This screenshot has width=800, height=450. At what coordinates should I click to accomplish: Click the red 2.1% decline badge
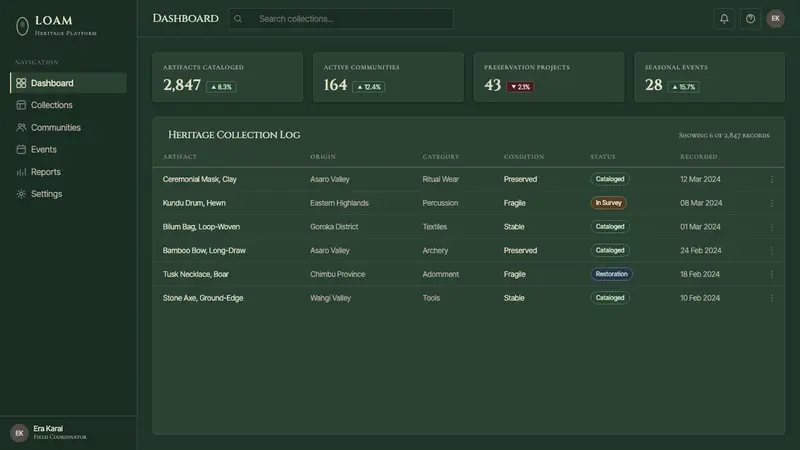(x=520, y=87)
